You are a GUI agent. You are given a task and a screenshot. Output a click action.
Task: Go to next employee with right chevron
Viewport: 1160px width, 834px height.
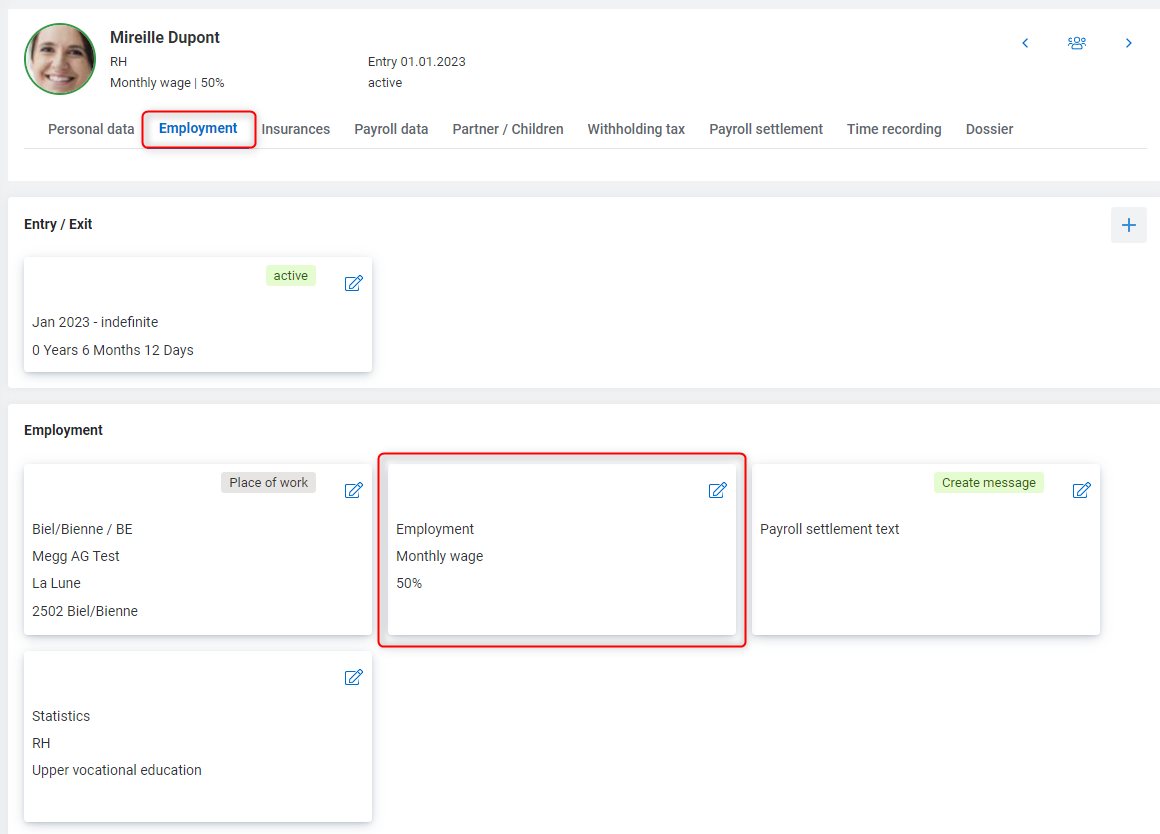click(1128, 43)
